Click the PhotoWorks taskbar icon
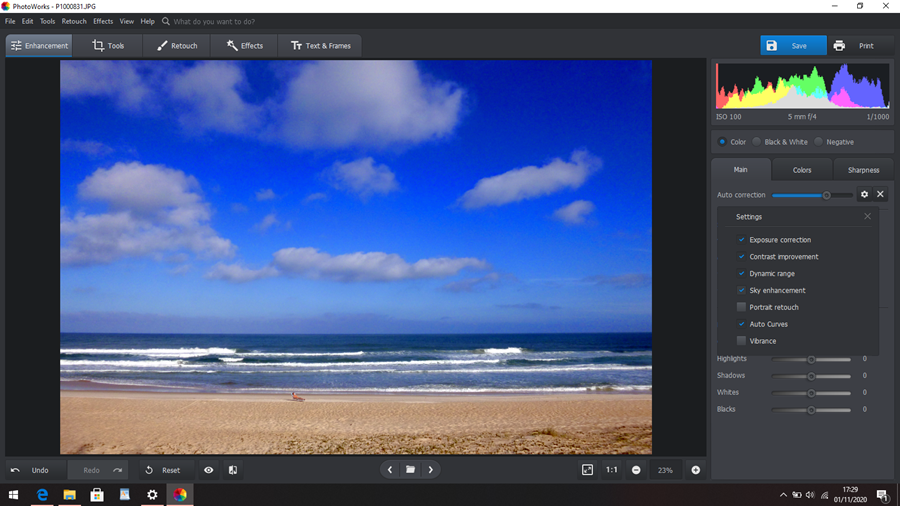 point(180,495)
